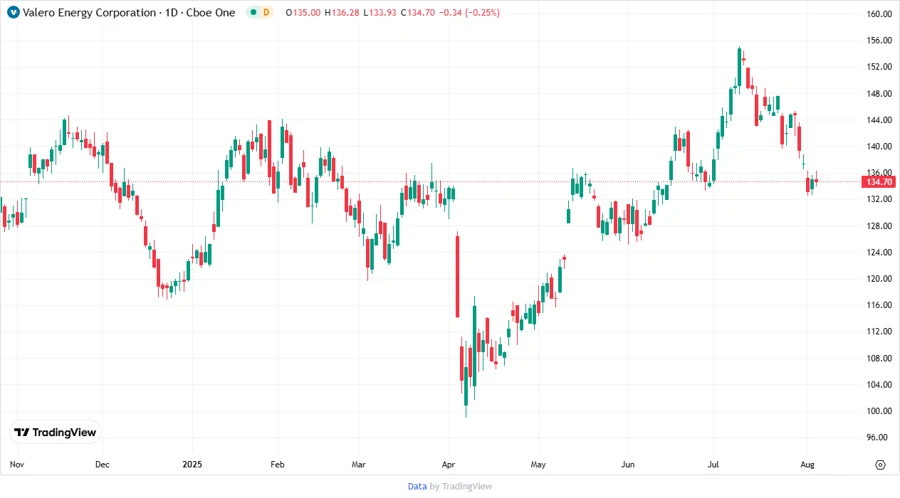This screenshot has height=498, width=900.
Task: Click the tall red early-April gap-down candle
Action: point(457,275)
